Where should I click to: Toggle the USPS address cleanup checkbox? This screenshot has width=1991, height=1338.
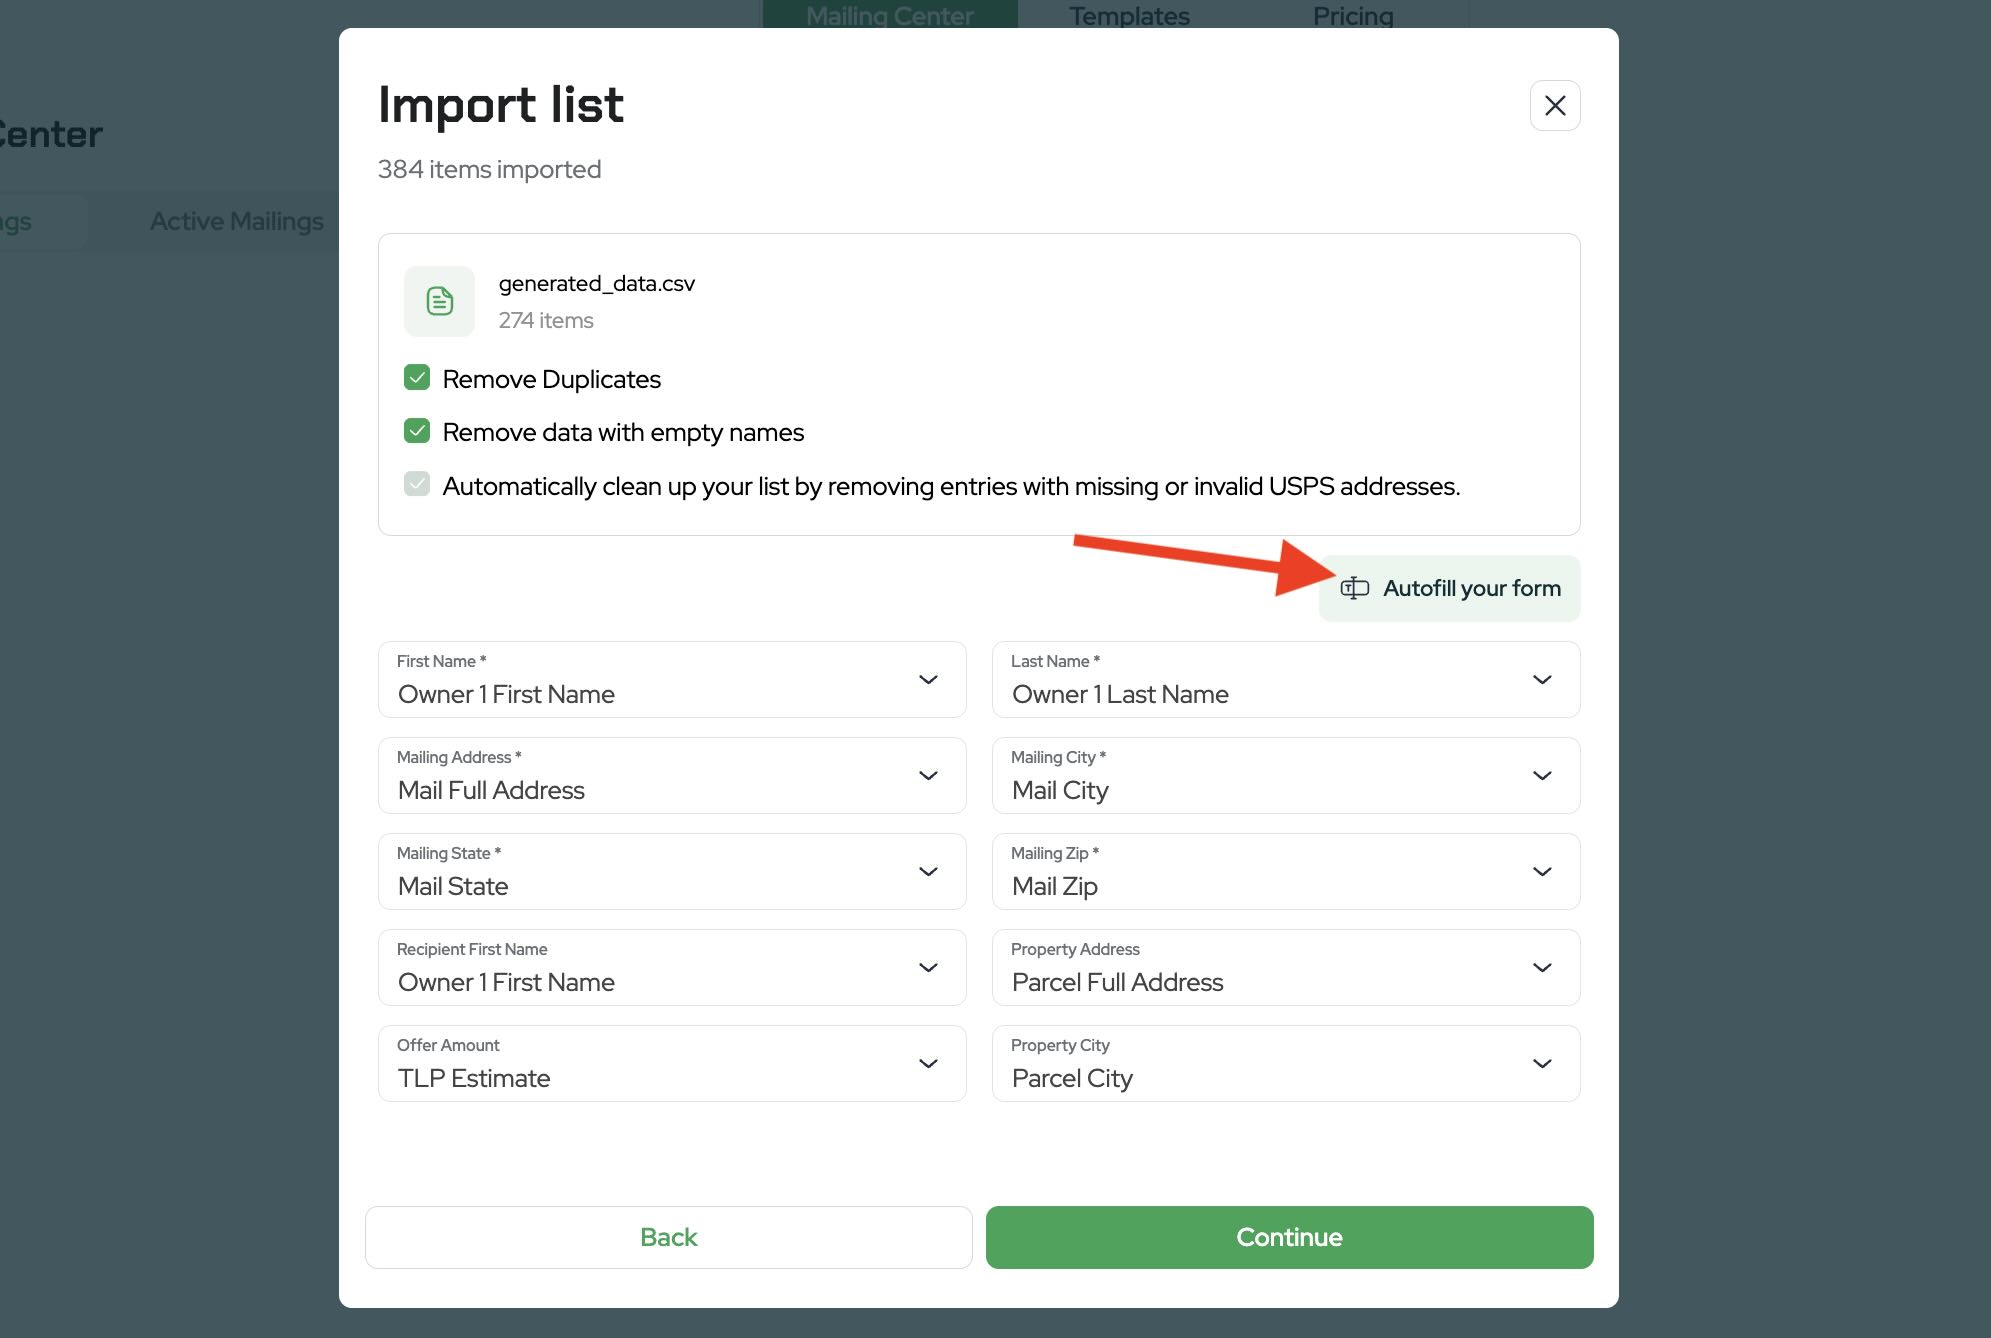tap(417, 485)
